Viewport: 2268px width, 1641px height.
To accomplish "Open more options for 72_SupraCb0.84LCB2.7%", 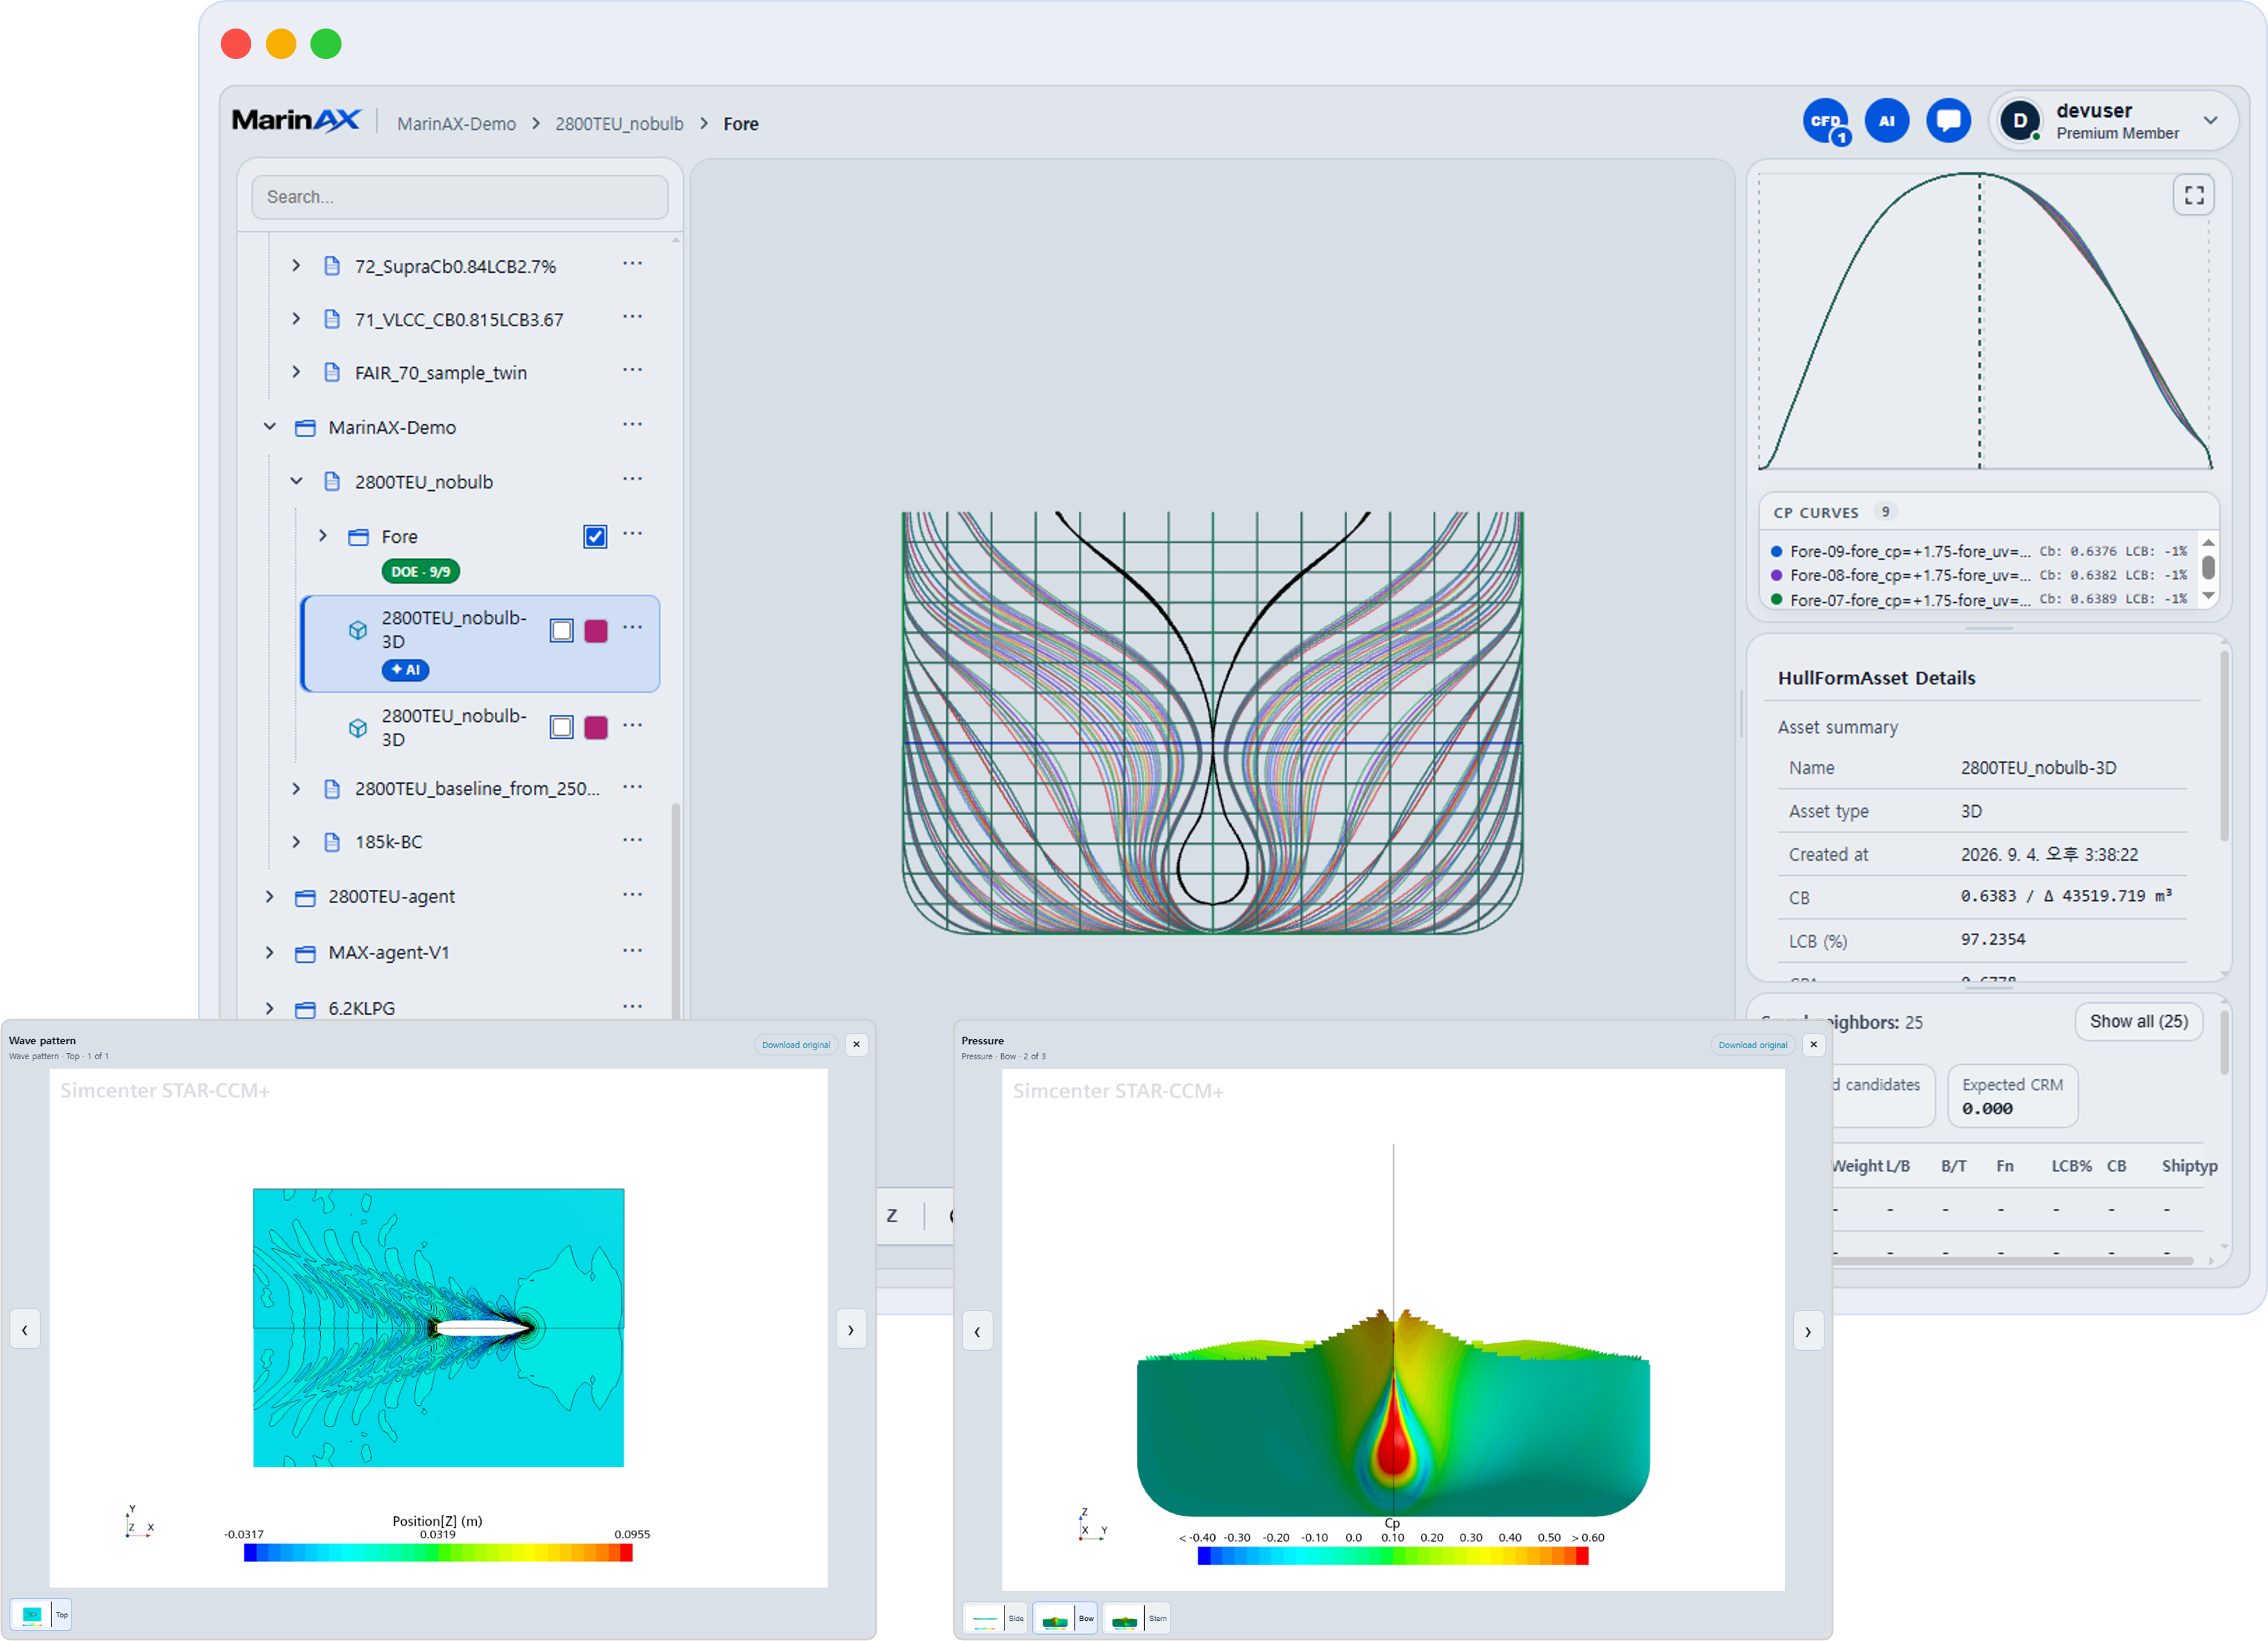I will (632, 265).
